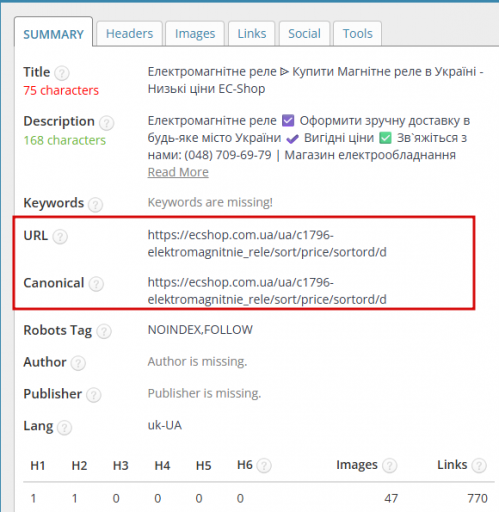499x512 pixels.
Task: Click the '168 characters' description length
Action: [x=65, y=140]
